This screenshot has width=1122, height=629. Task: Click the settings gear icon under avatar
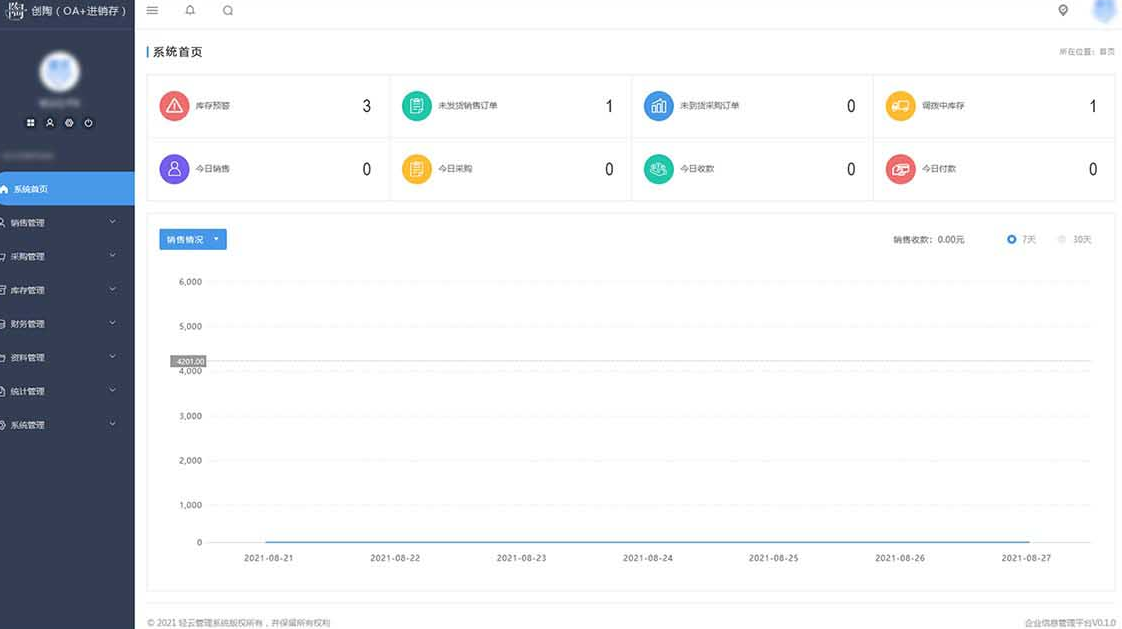point(69,123)
